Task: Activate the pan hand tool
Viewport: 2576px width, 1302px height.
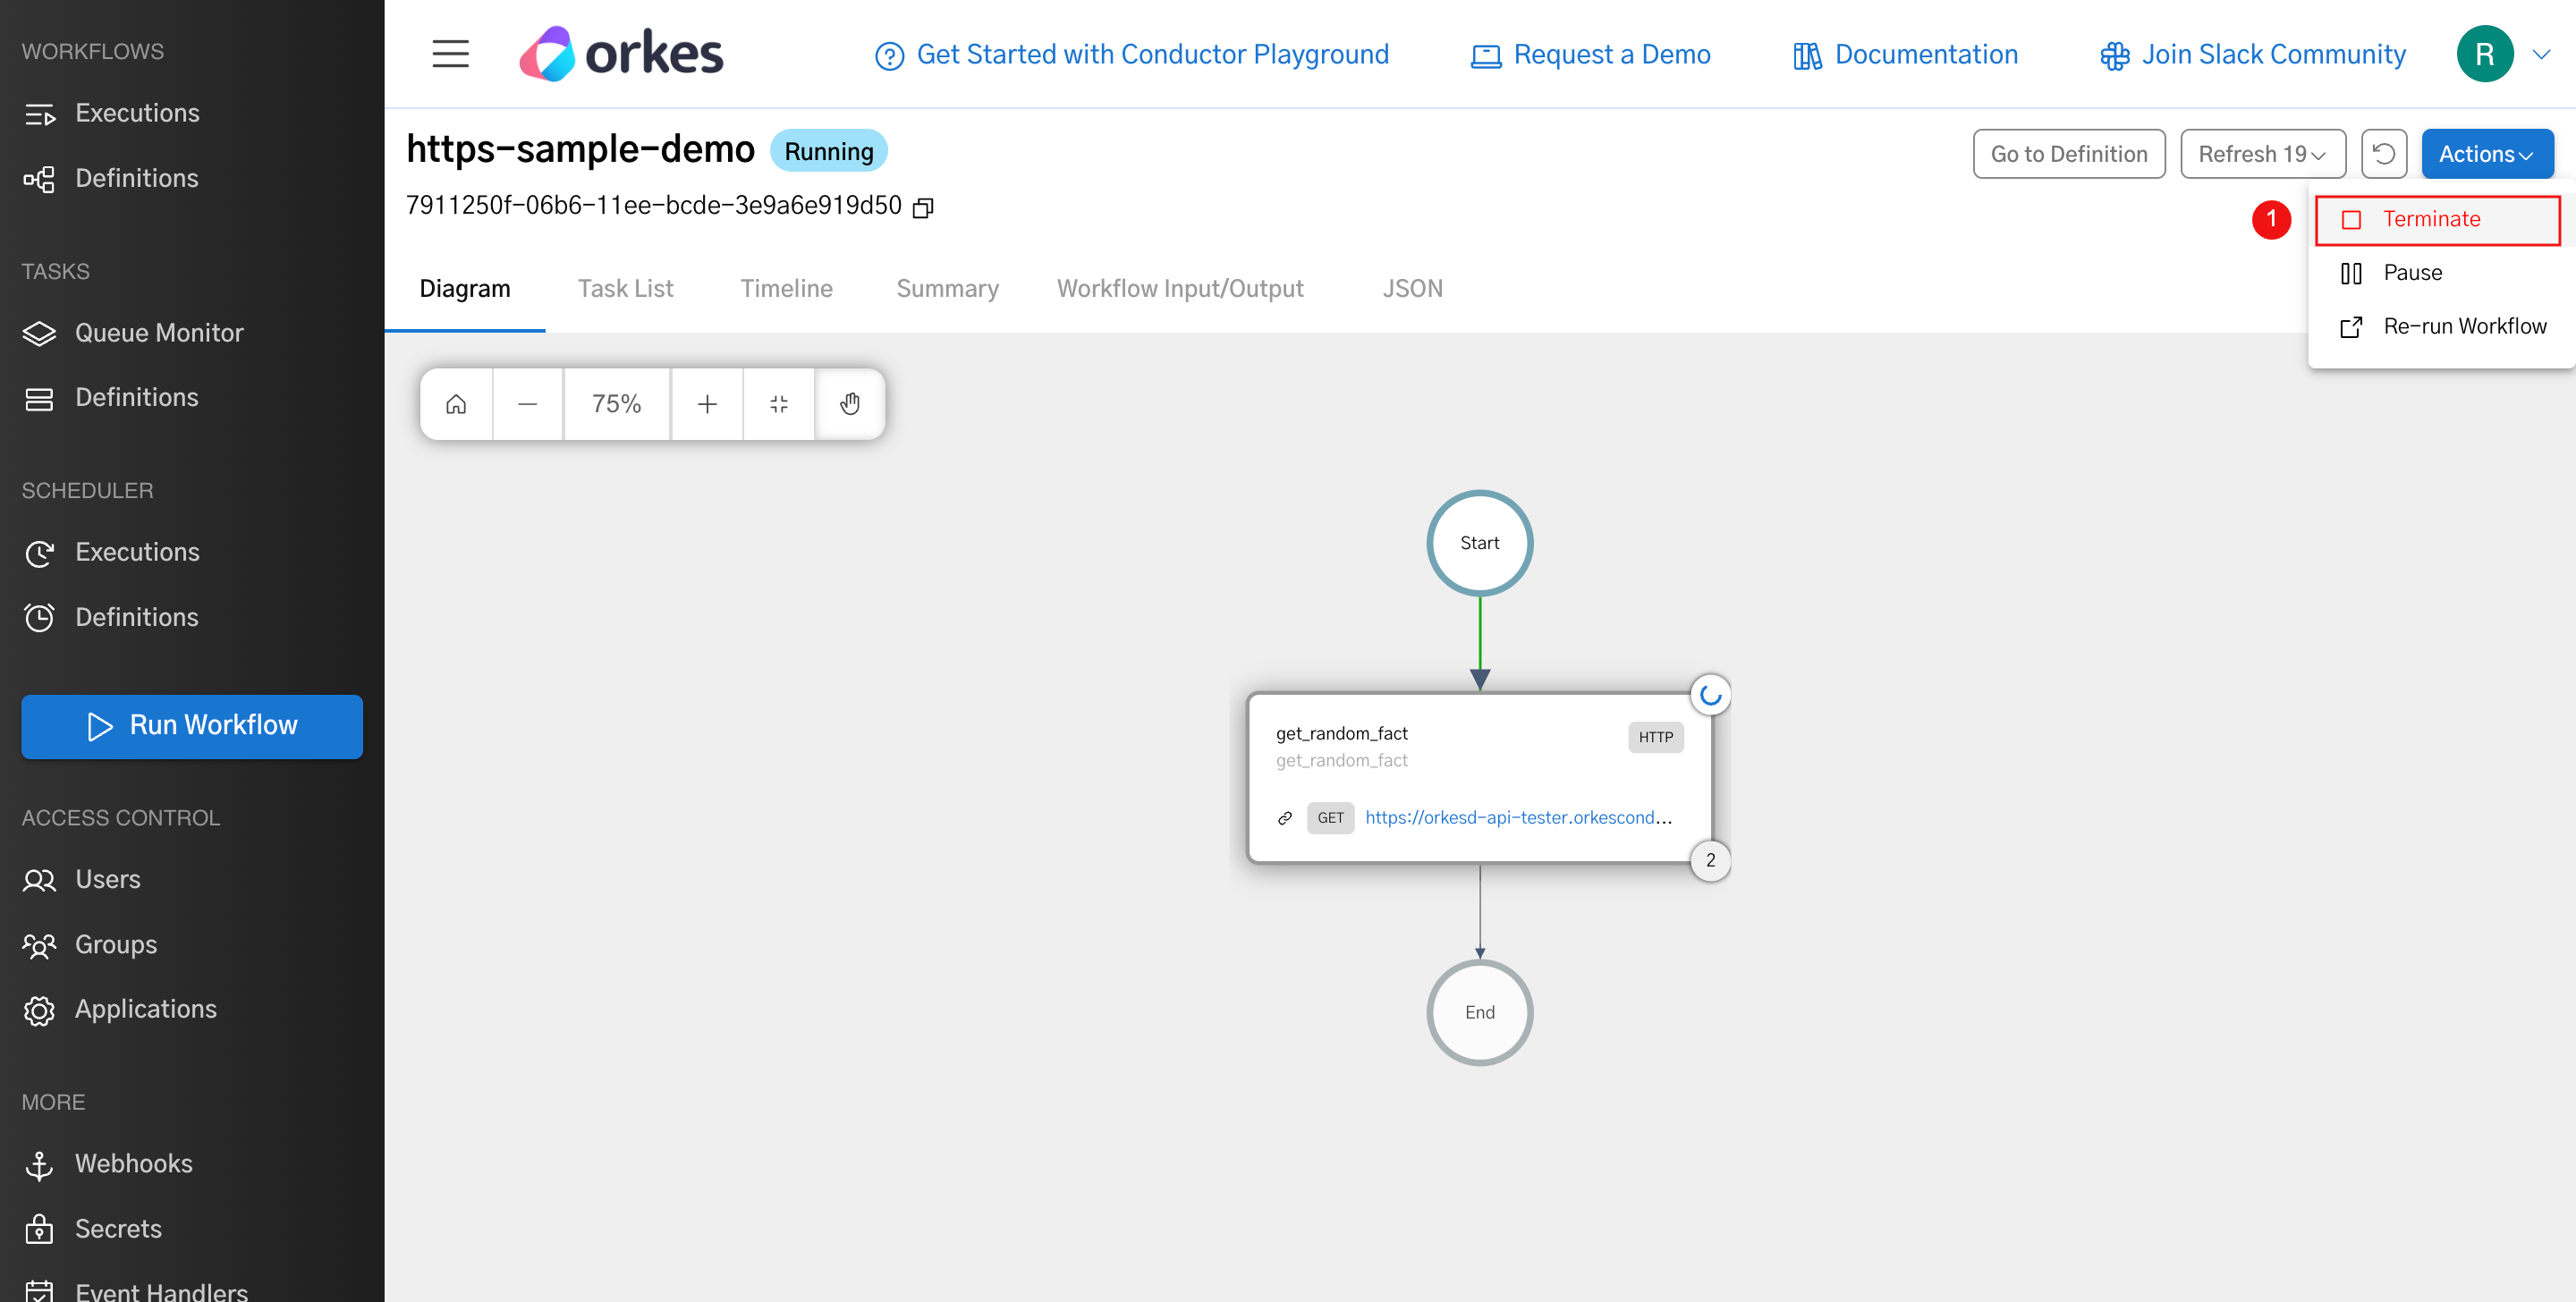Action: (x=850, y=403)
